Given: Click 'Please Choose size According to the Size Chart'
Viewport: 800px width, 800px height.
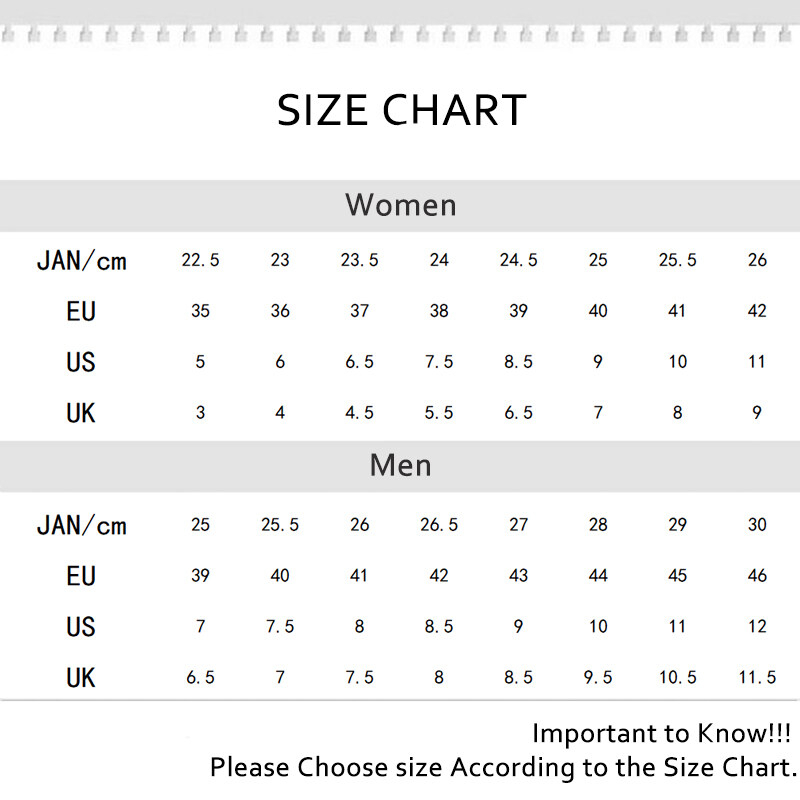Looking at the screenshot, I should click(504, 767).
